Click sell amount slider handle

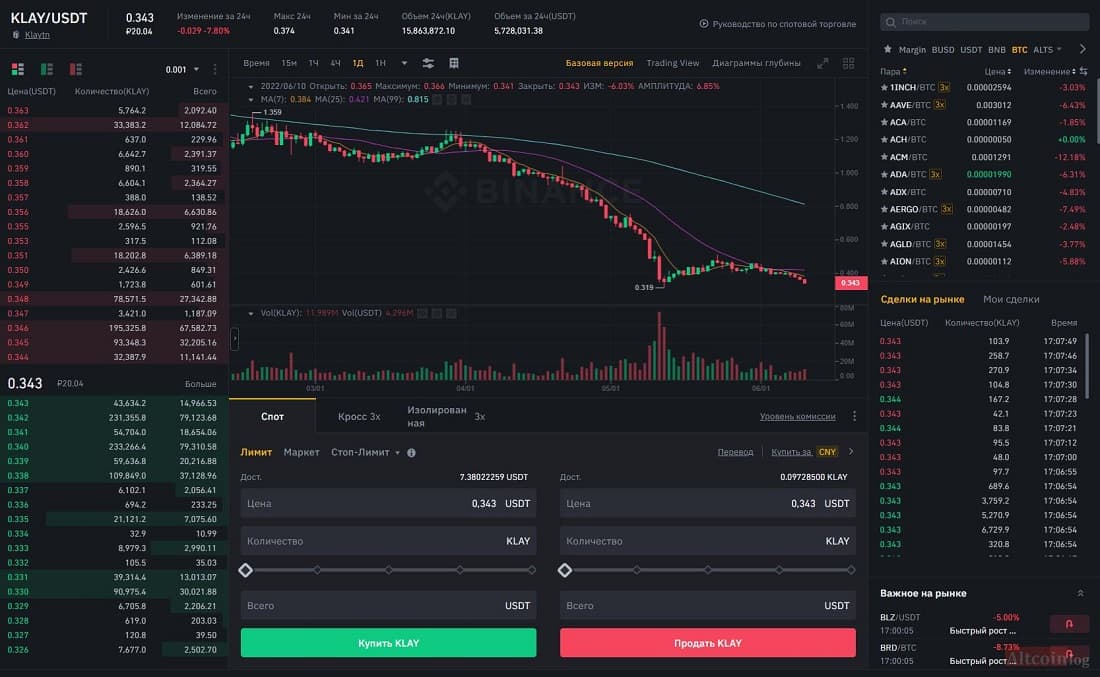pyautogui.click(x=565, y=570)
